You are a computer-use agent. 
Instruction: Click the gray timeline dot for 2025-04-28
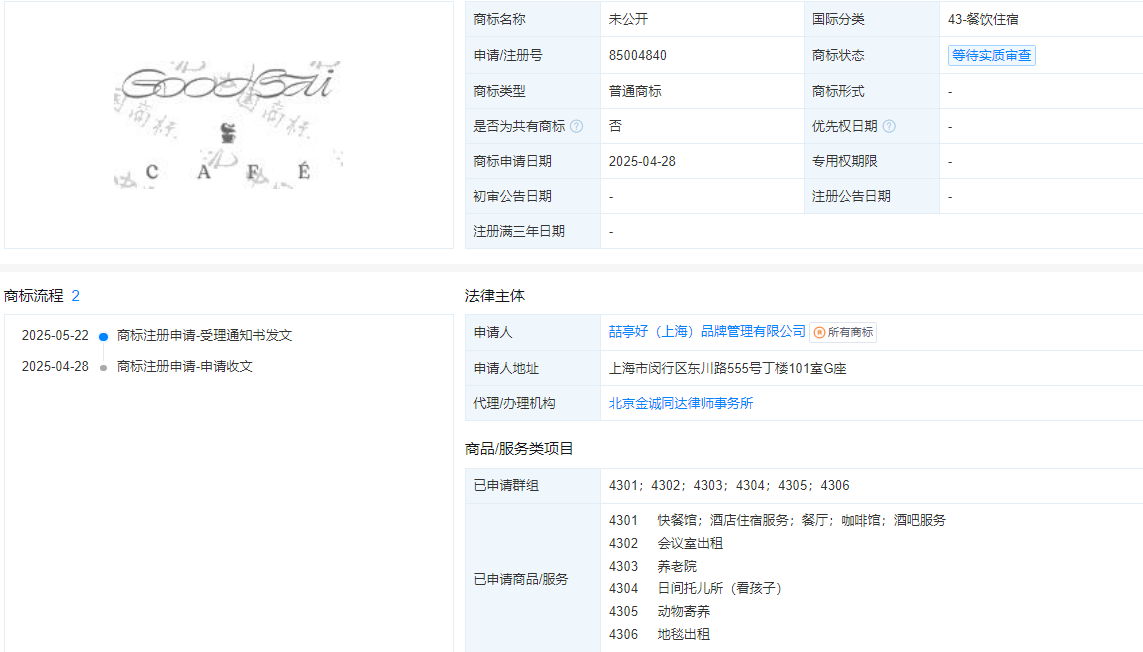(104, 368)
